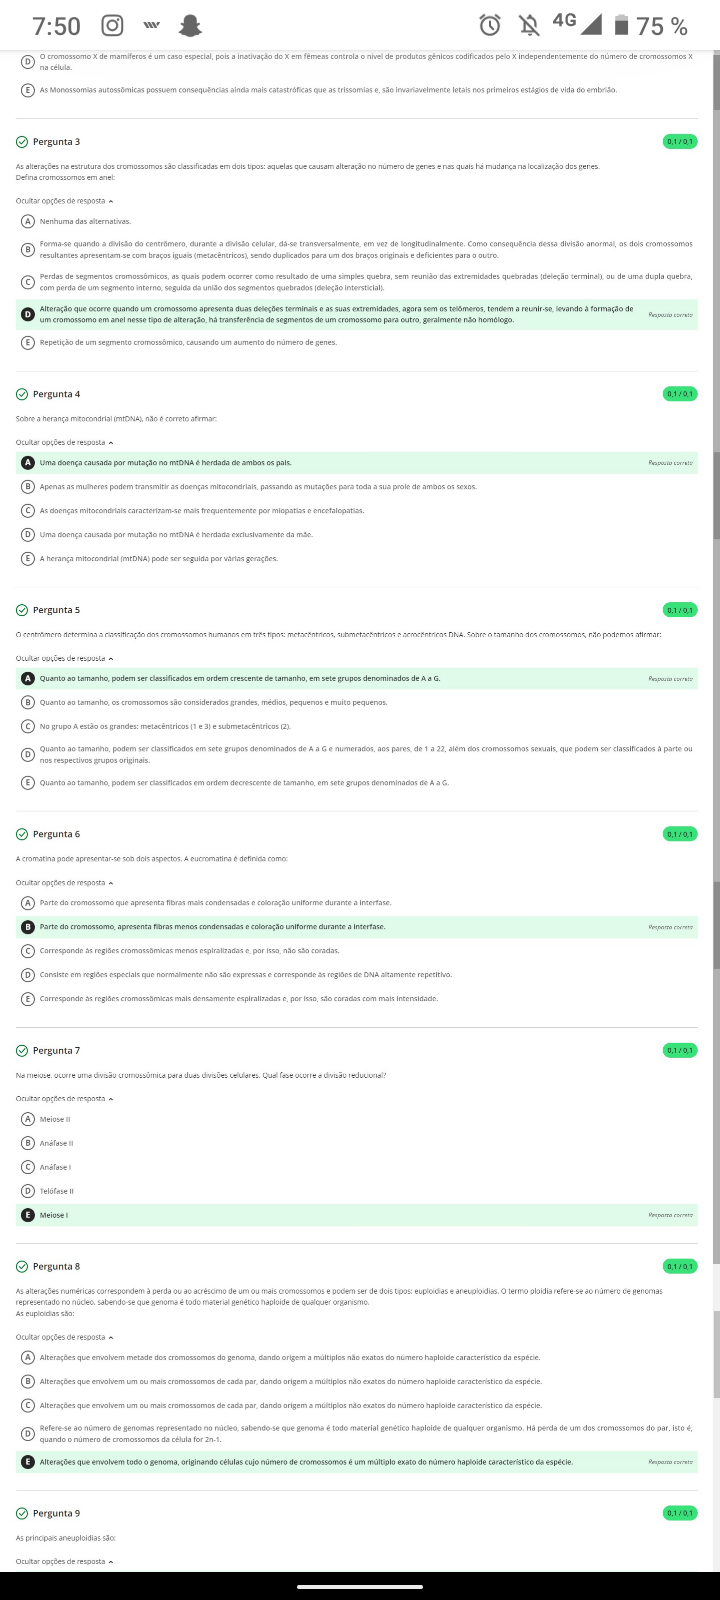Click 'Ocultar opções de resposta' under Pergunta 6

64,883
